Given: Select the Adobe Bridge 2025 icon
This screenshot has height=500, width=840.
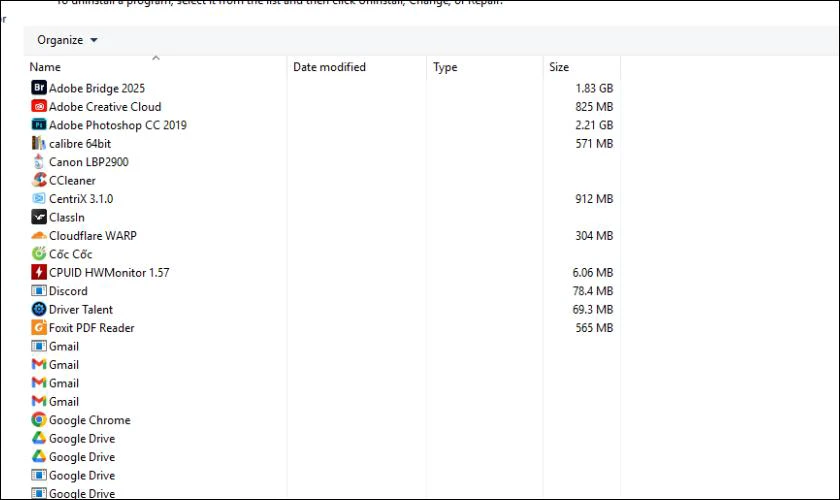Looking at the screenshot, I should click(39, 87).
